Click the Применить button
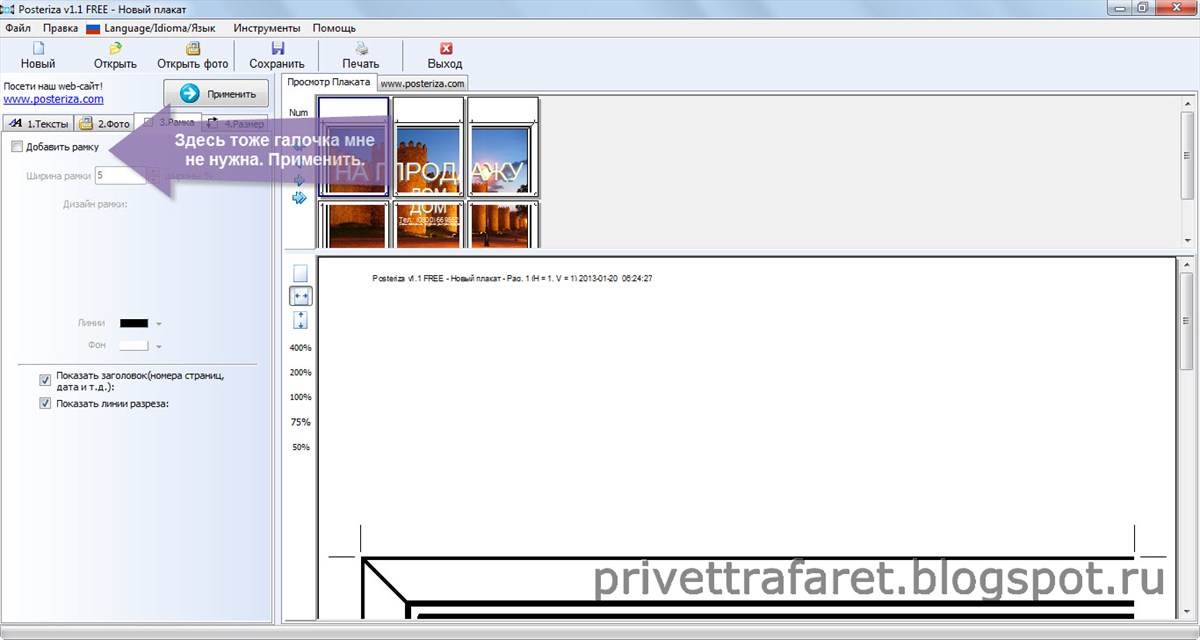 [x=216, y=94]
